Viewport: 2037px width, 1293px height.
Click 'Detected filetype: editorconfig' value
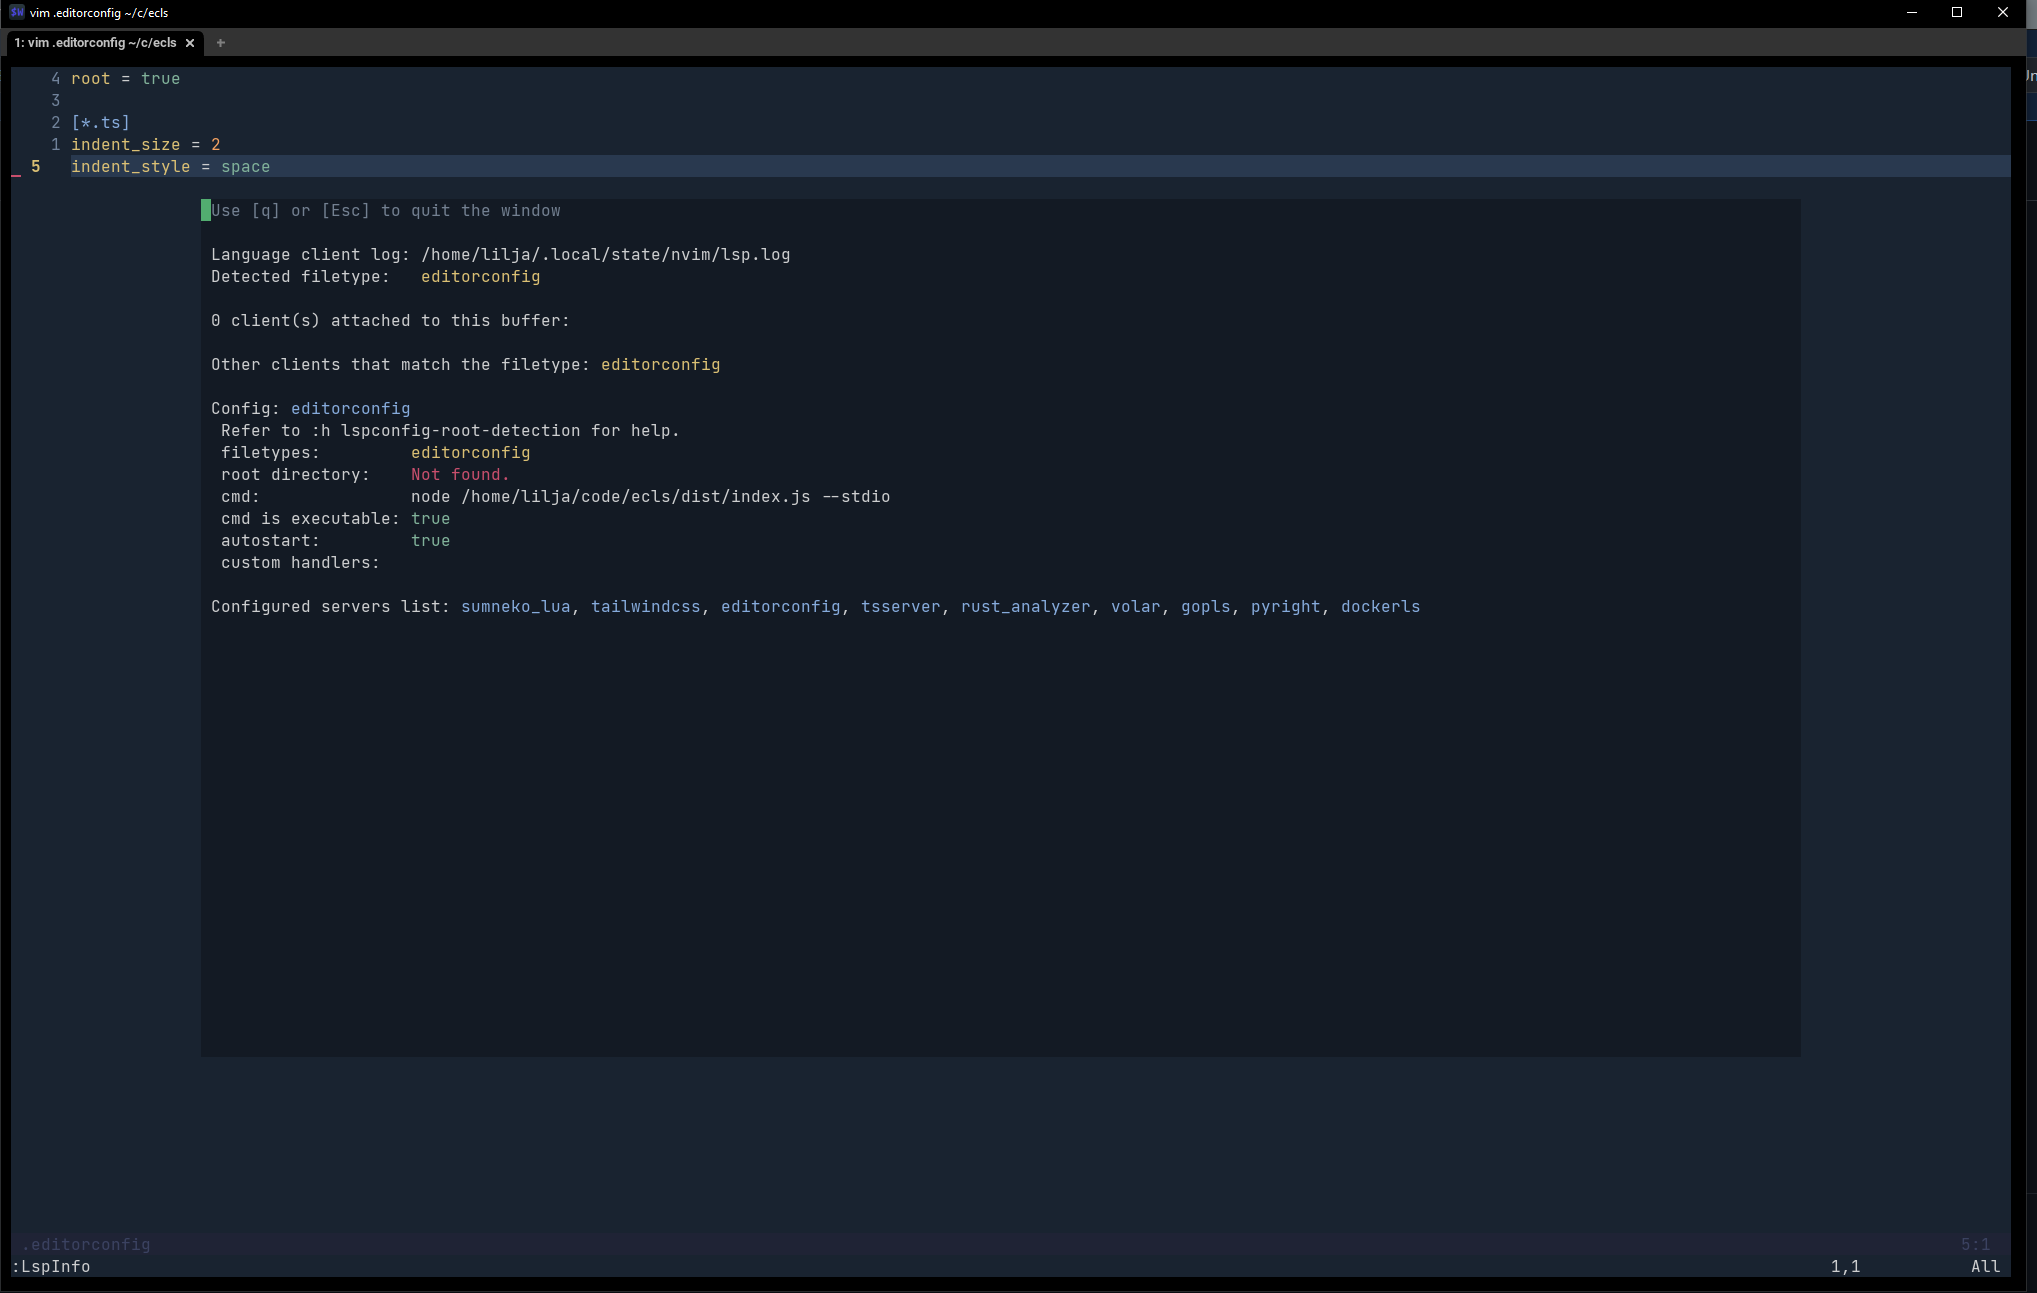click(x=481, y=277)
